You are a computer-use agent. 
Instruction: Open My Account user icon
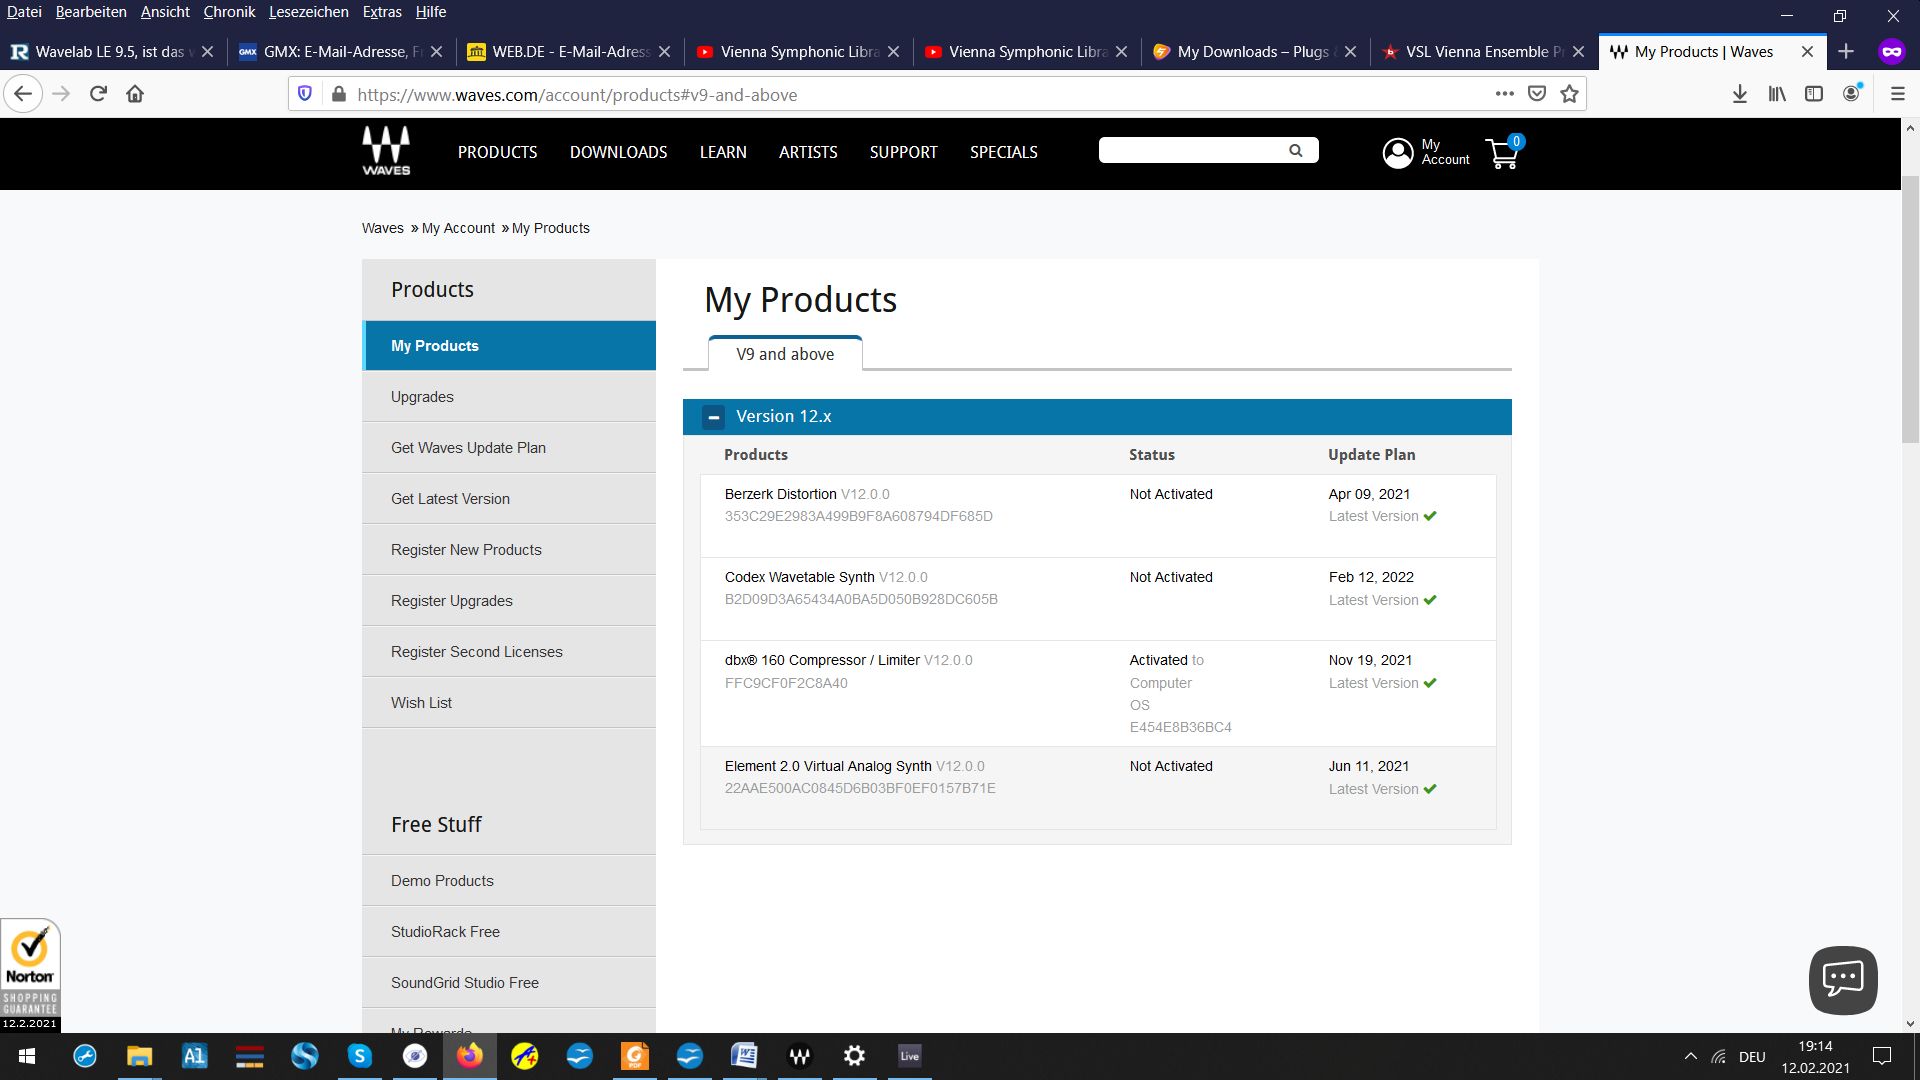tap(1397, 152)
